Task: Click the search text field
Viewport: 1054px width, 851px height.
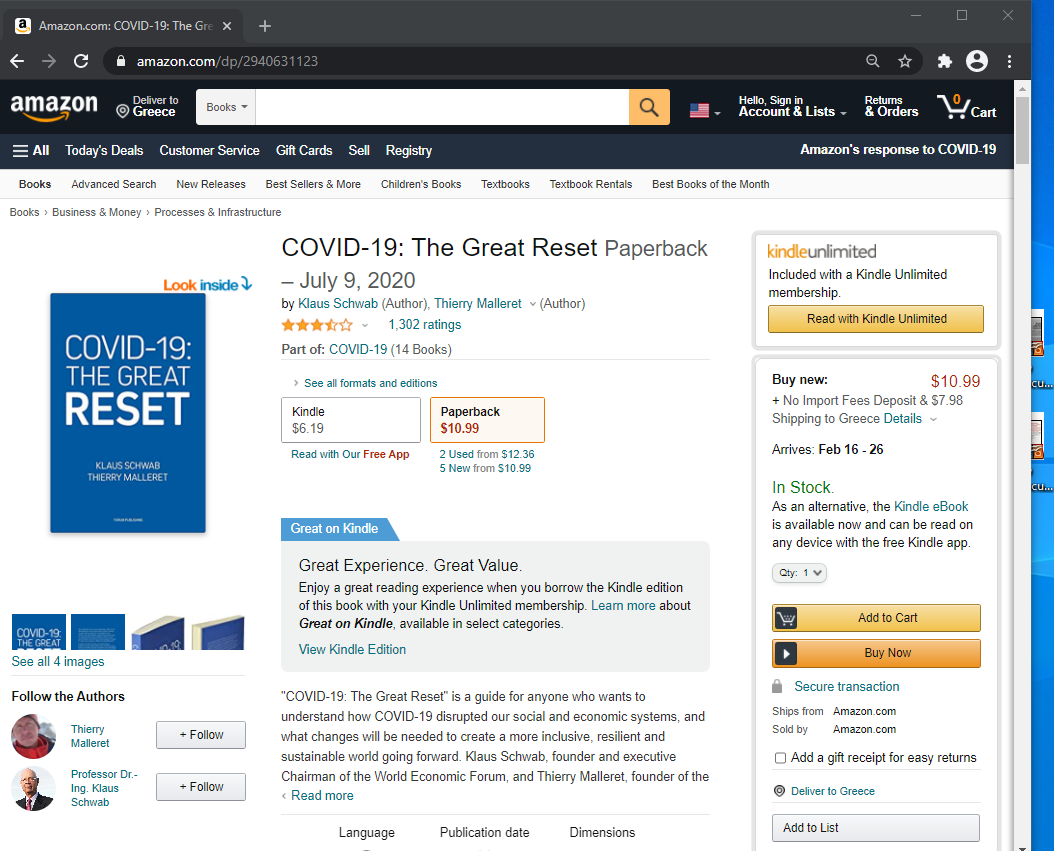Action: click(442, 107)
